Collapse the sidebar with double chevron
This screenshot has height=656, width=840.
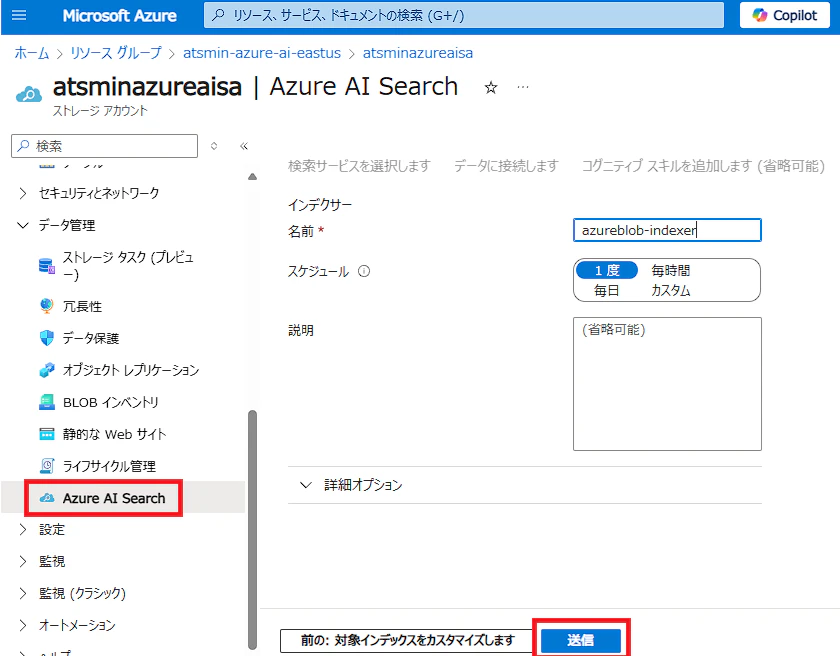coord(244,146)
